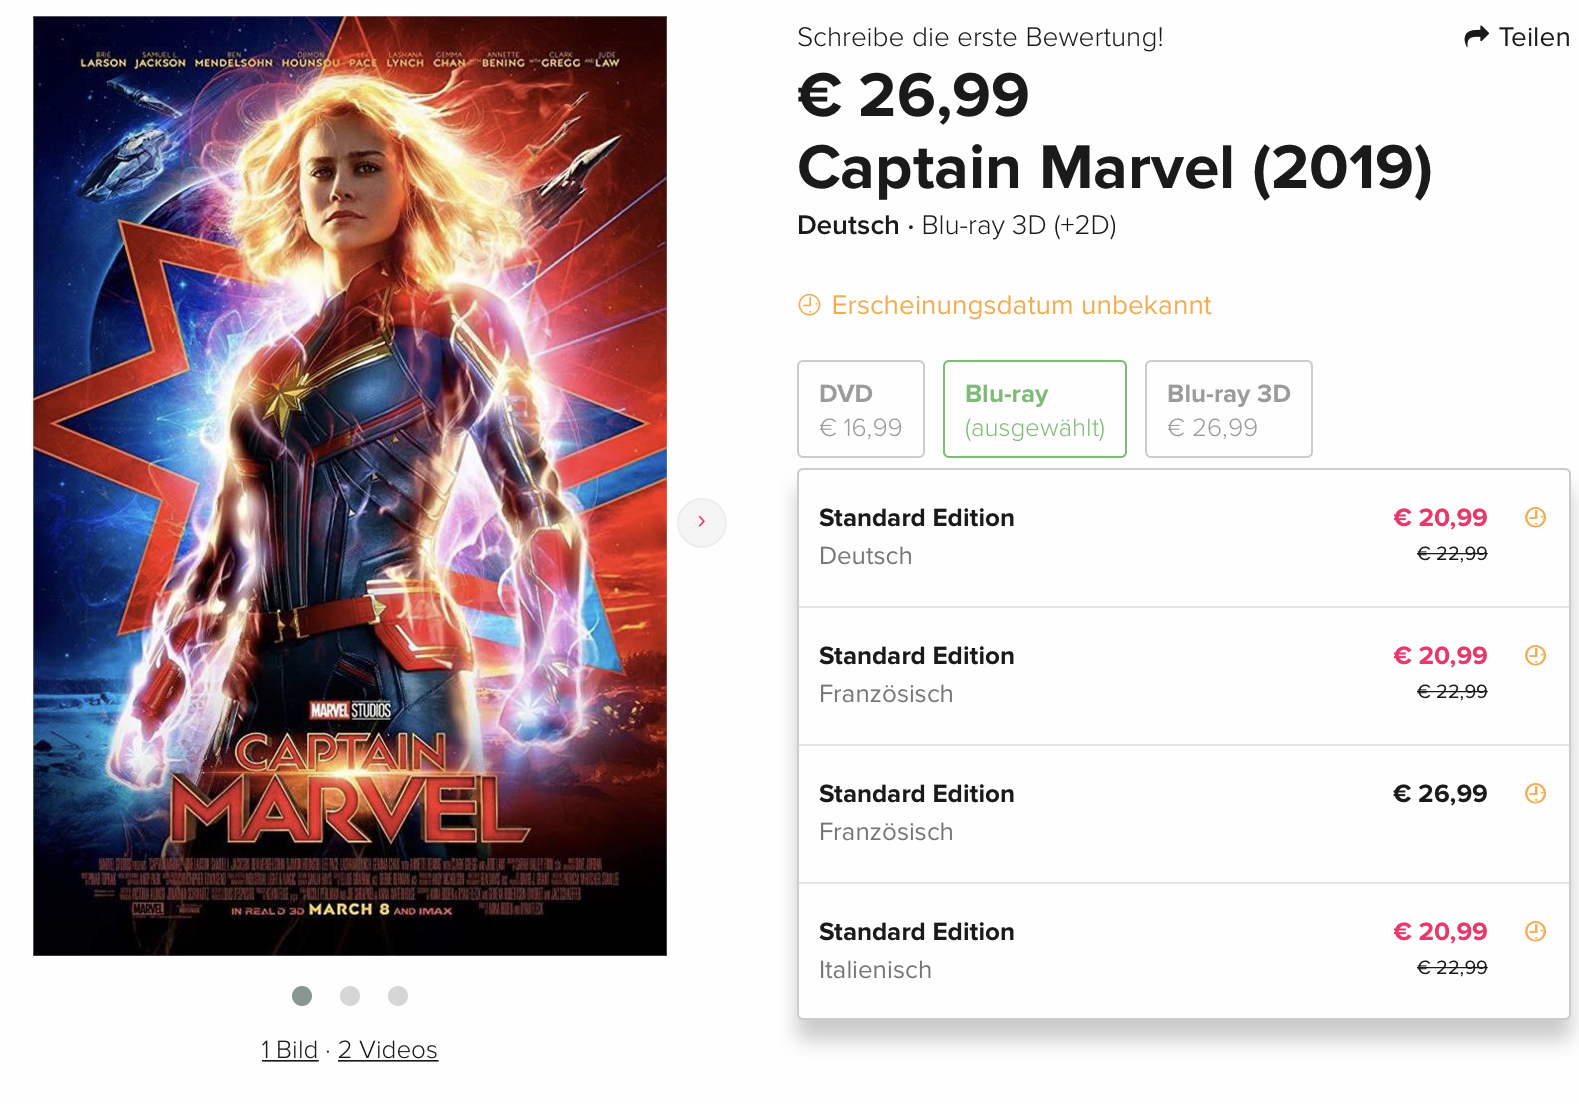Select the DVD format option
Image resolution: width=1579 pixels, height=1104 pixels.
860,409
